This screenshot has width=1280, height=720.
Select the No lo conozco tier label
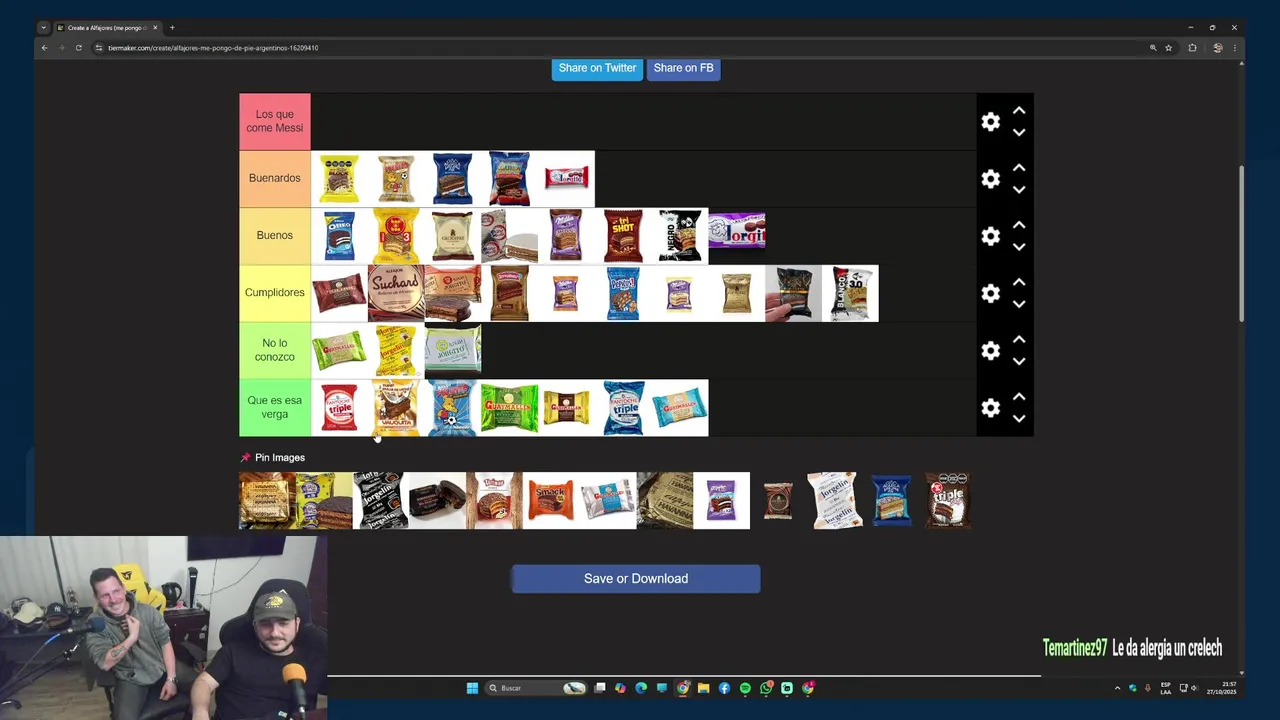[275, 350]
